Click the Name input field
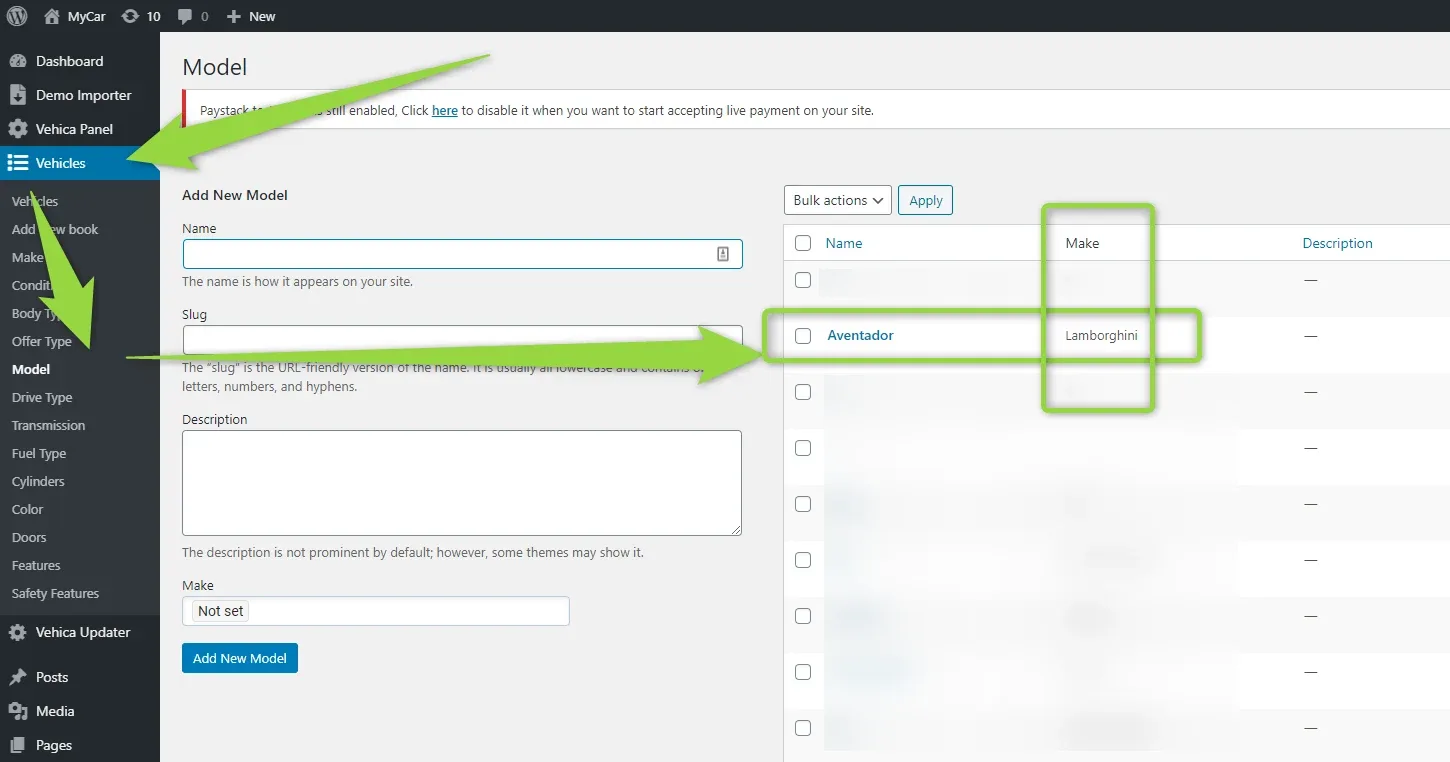Viewport: 1450px width, 762px height. (x=462, y=254)
